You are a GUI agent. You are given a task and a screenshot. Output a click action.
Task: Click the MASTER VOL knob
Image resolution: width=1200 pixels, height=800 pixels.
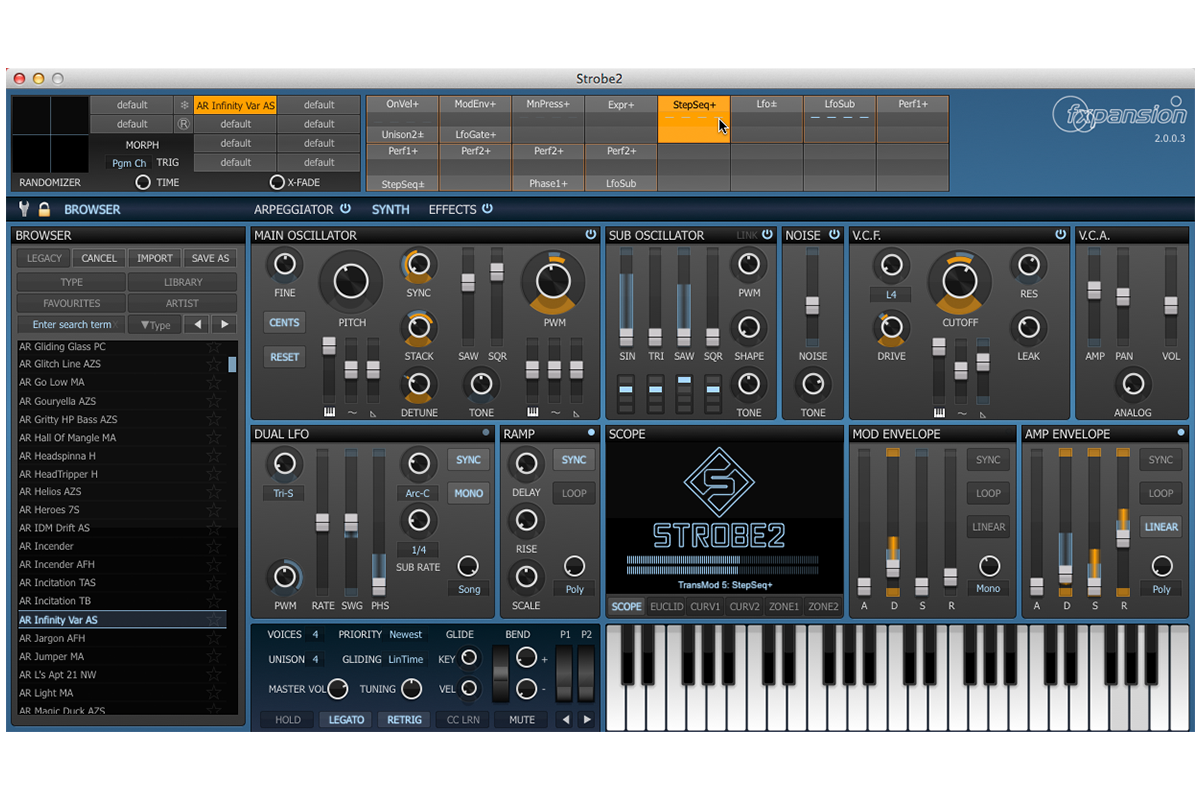pos(338,688)
